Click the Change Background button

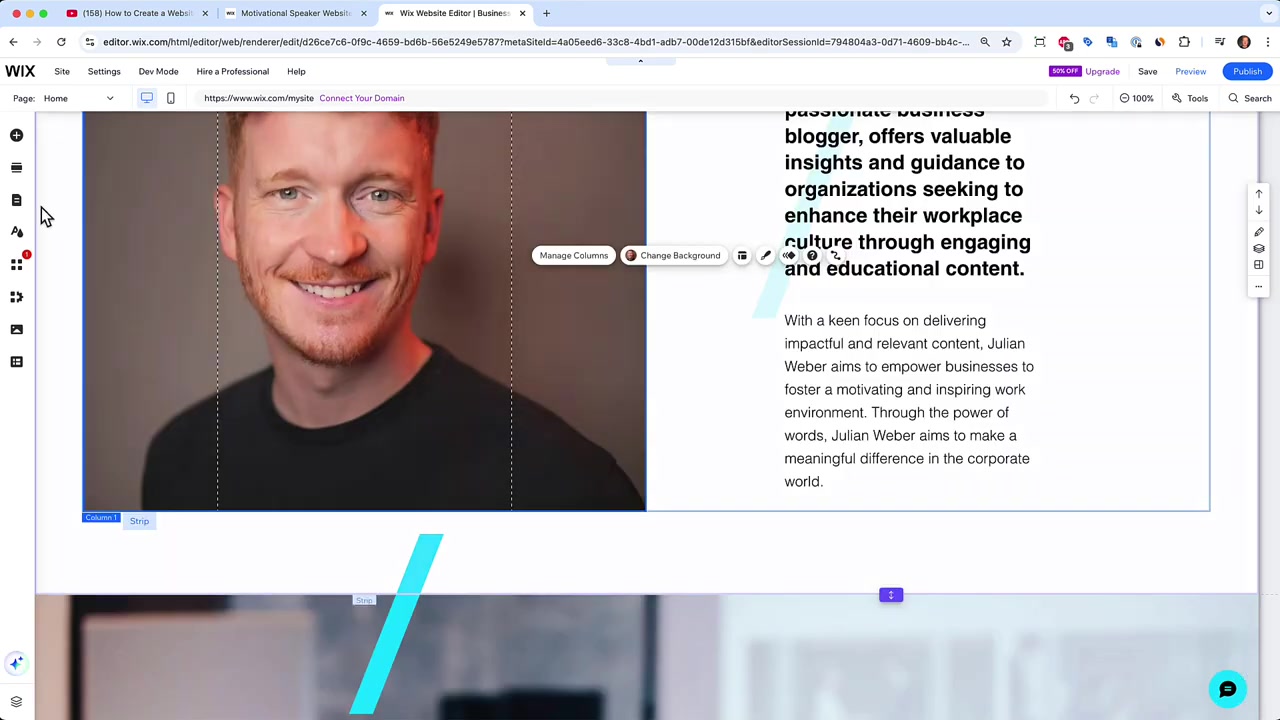672,256
